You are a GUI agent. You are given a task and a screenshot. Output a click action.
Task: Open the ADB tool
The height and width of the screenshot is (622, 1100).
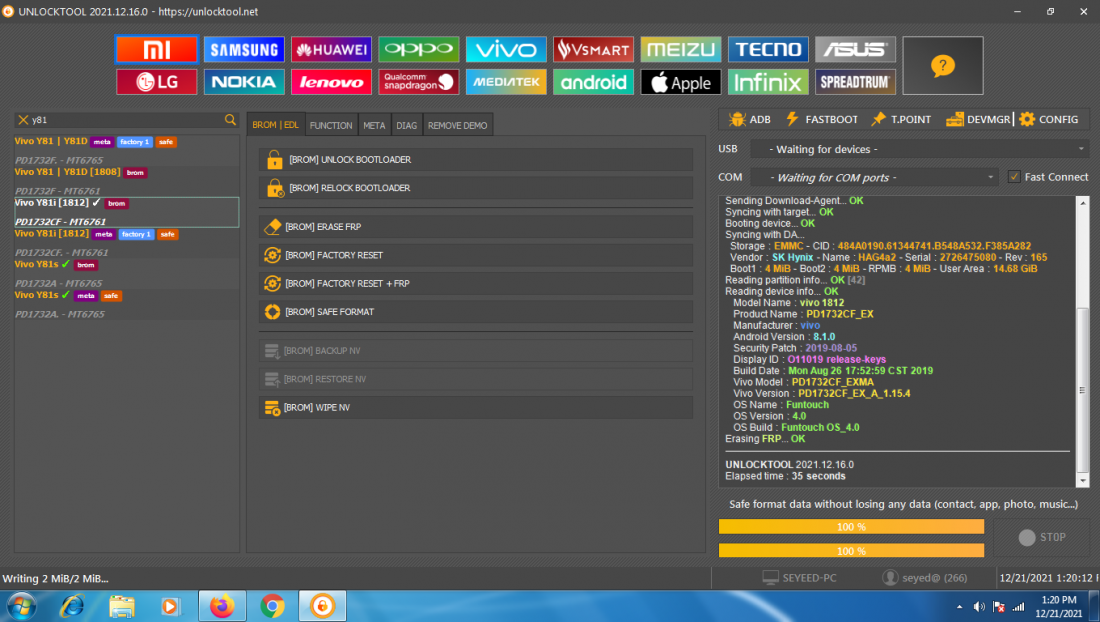click(749, 119)
